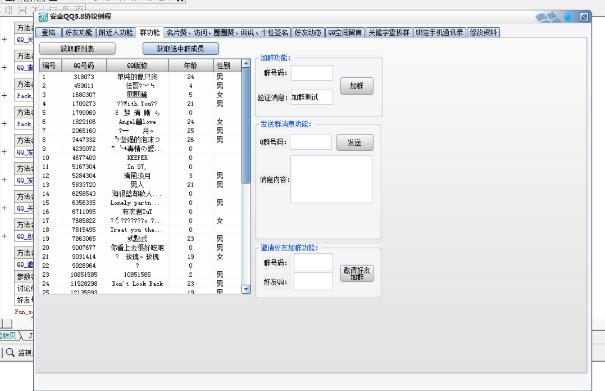Click QQ number 3447332 in the list

pyautogui.click(x=84, y=140)
